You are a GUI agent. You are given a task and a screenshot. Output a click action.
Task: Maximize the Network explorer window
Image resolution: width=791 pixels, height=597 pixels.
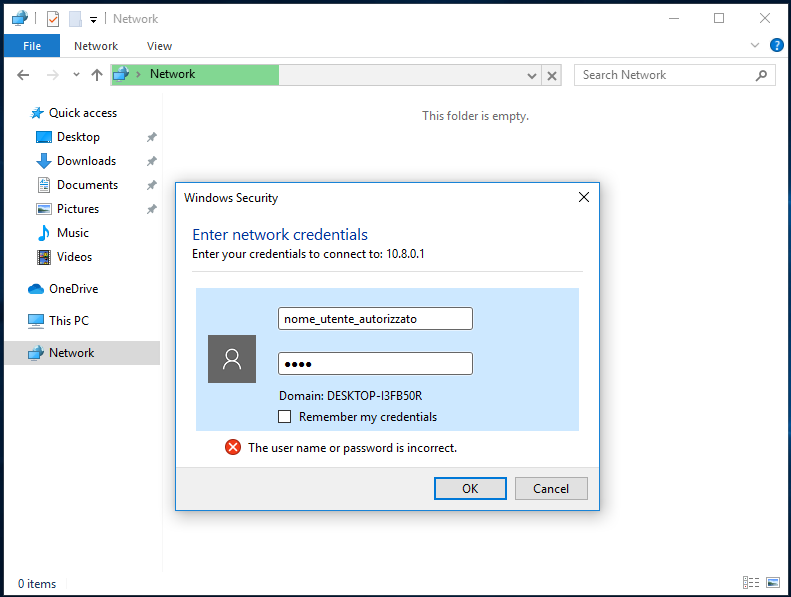coord(719,19)
